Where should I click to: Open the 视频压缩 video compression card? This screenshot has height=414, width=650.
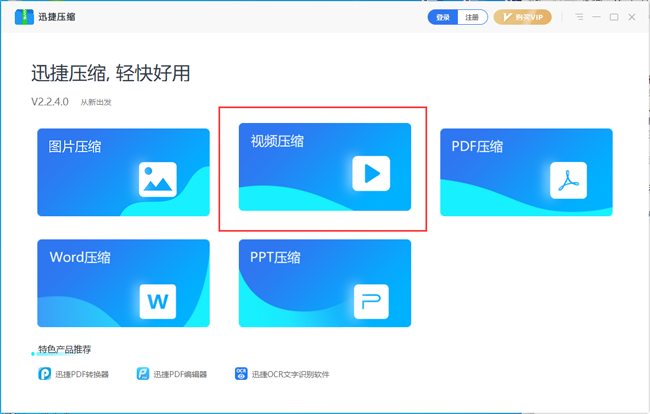(x=325, y=167)
